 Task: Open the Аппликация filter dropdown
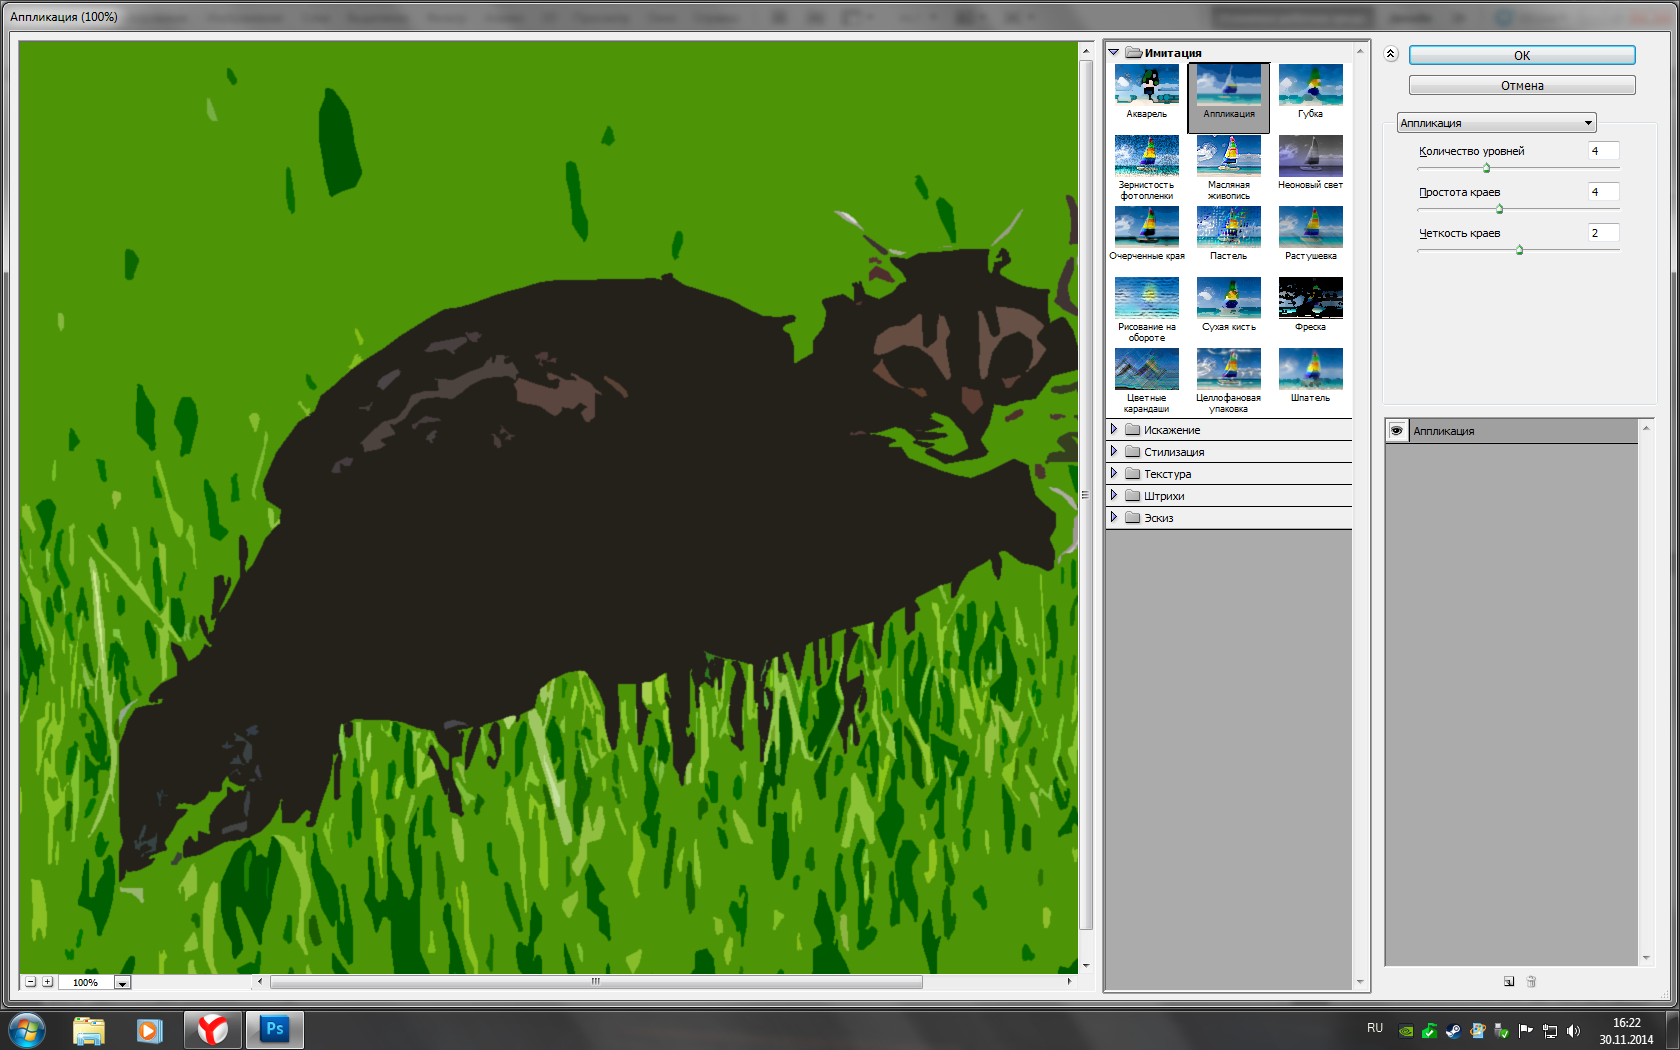coord(1496,123)
